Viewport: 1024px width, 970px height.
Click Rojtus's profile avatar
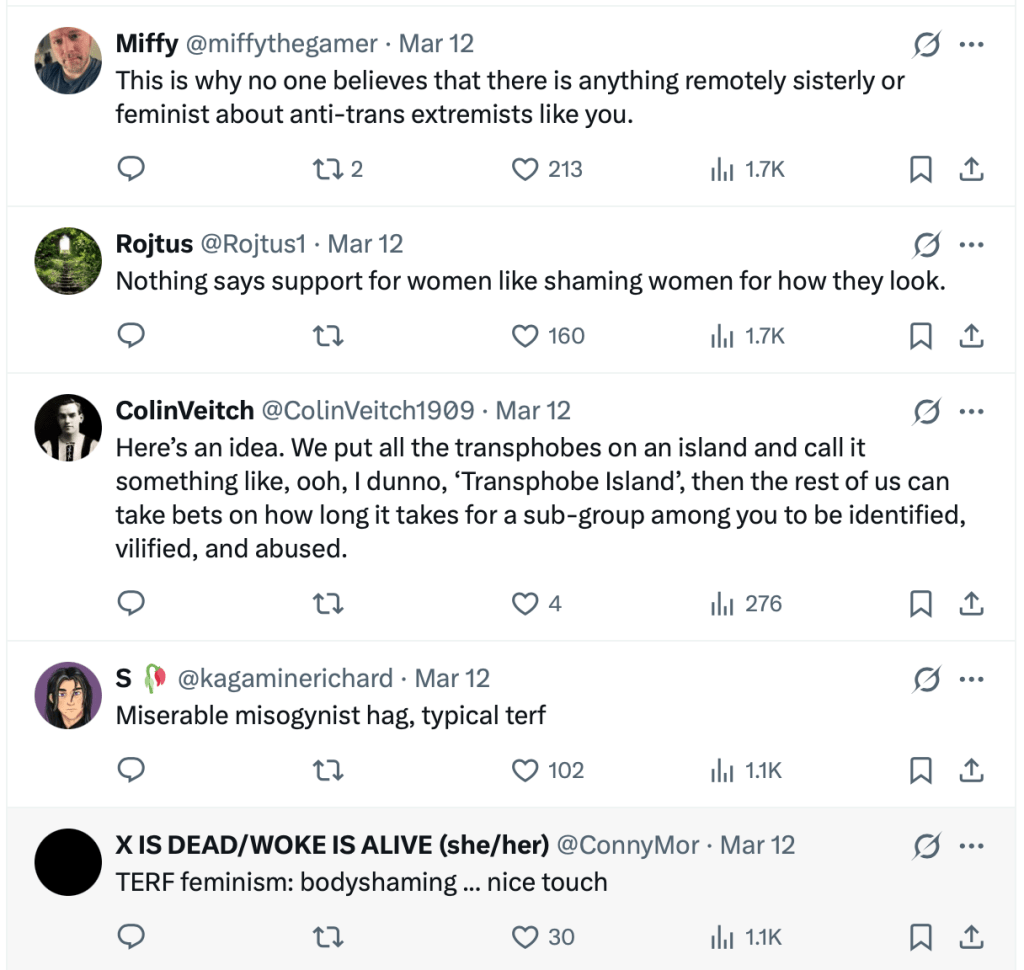pos(68,261)
